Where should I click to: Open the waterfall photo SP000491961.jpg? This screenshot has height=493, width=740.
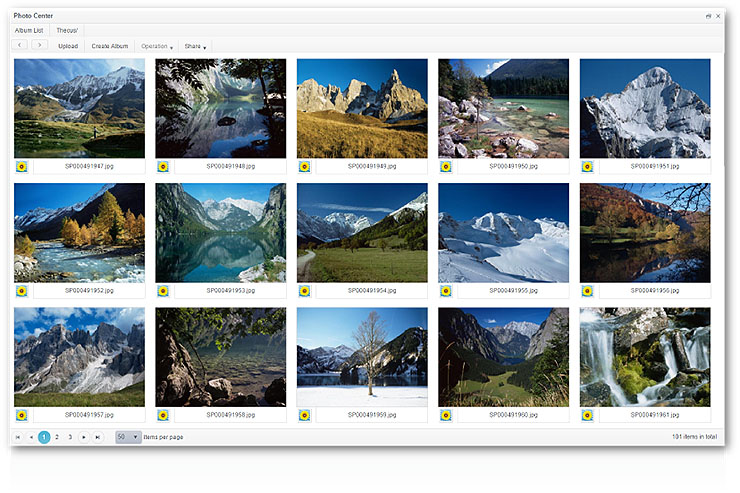(645, 356)
